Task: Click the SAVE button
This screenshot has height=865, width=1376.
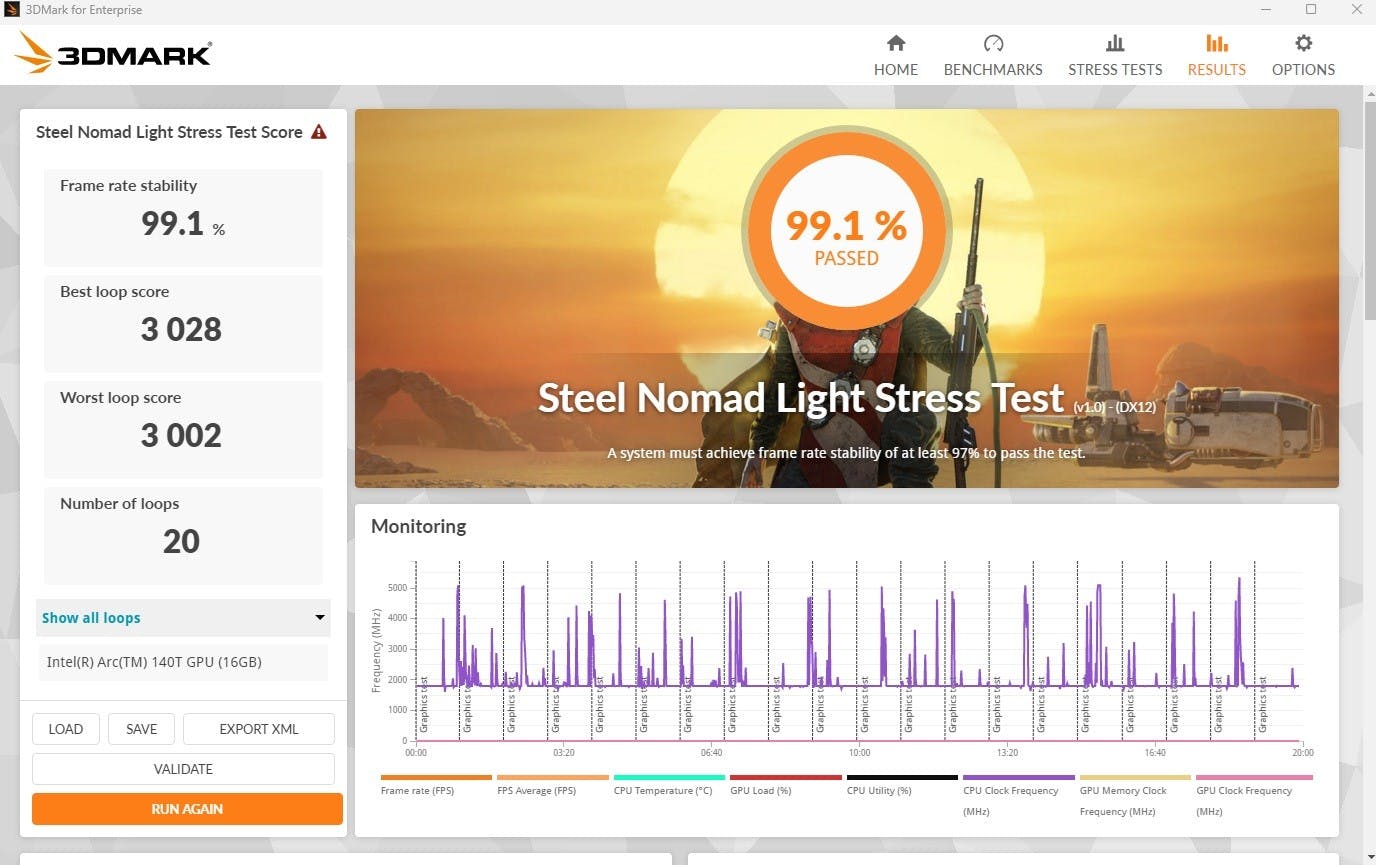Action: 141,729
